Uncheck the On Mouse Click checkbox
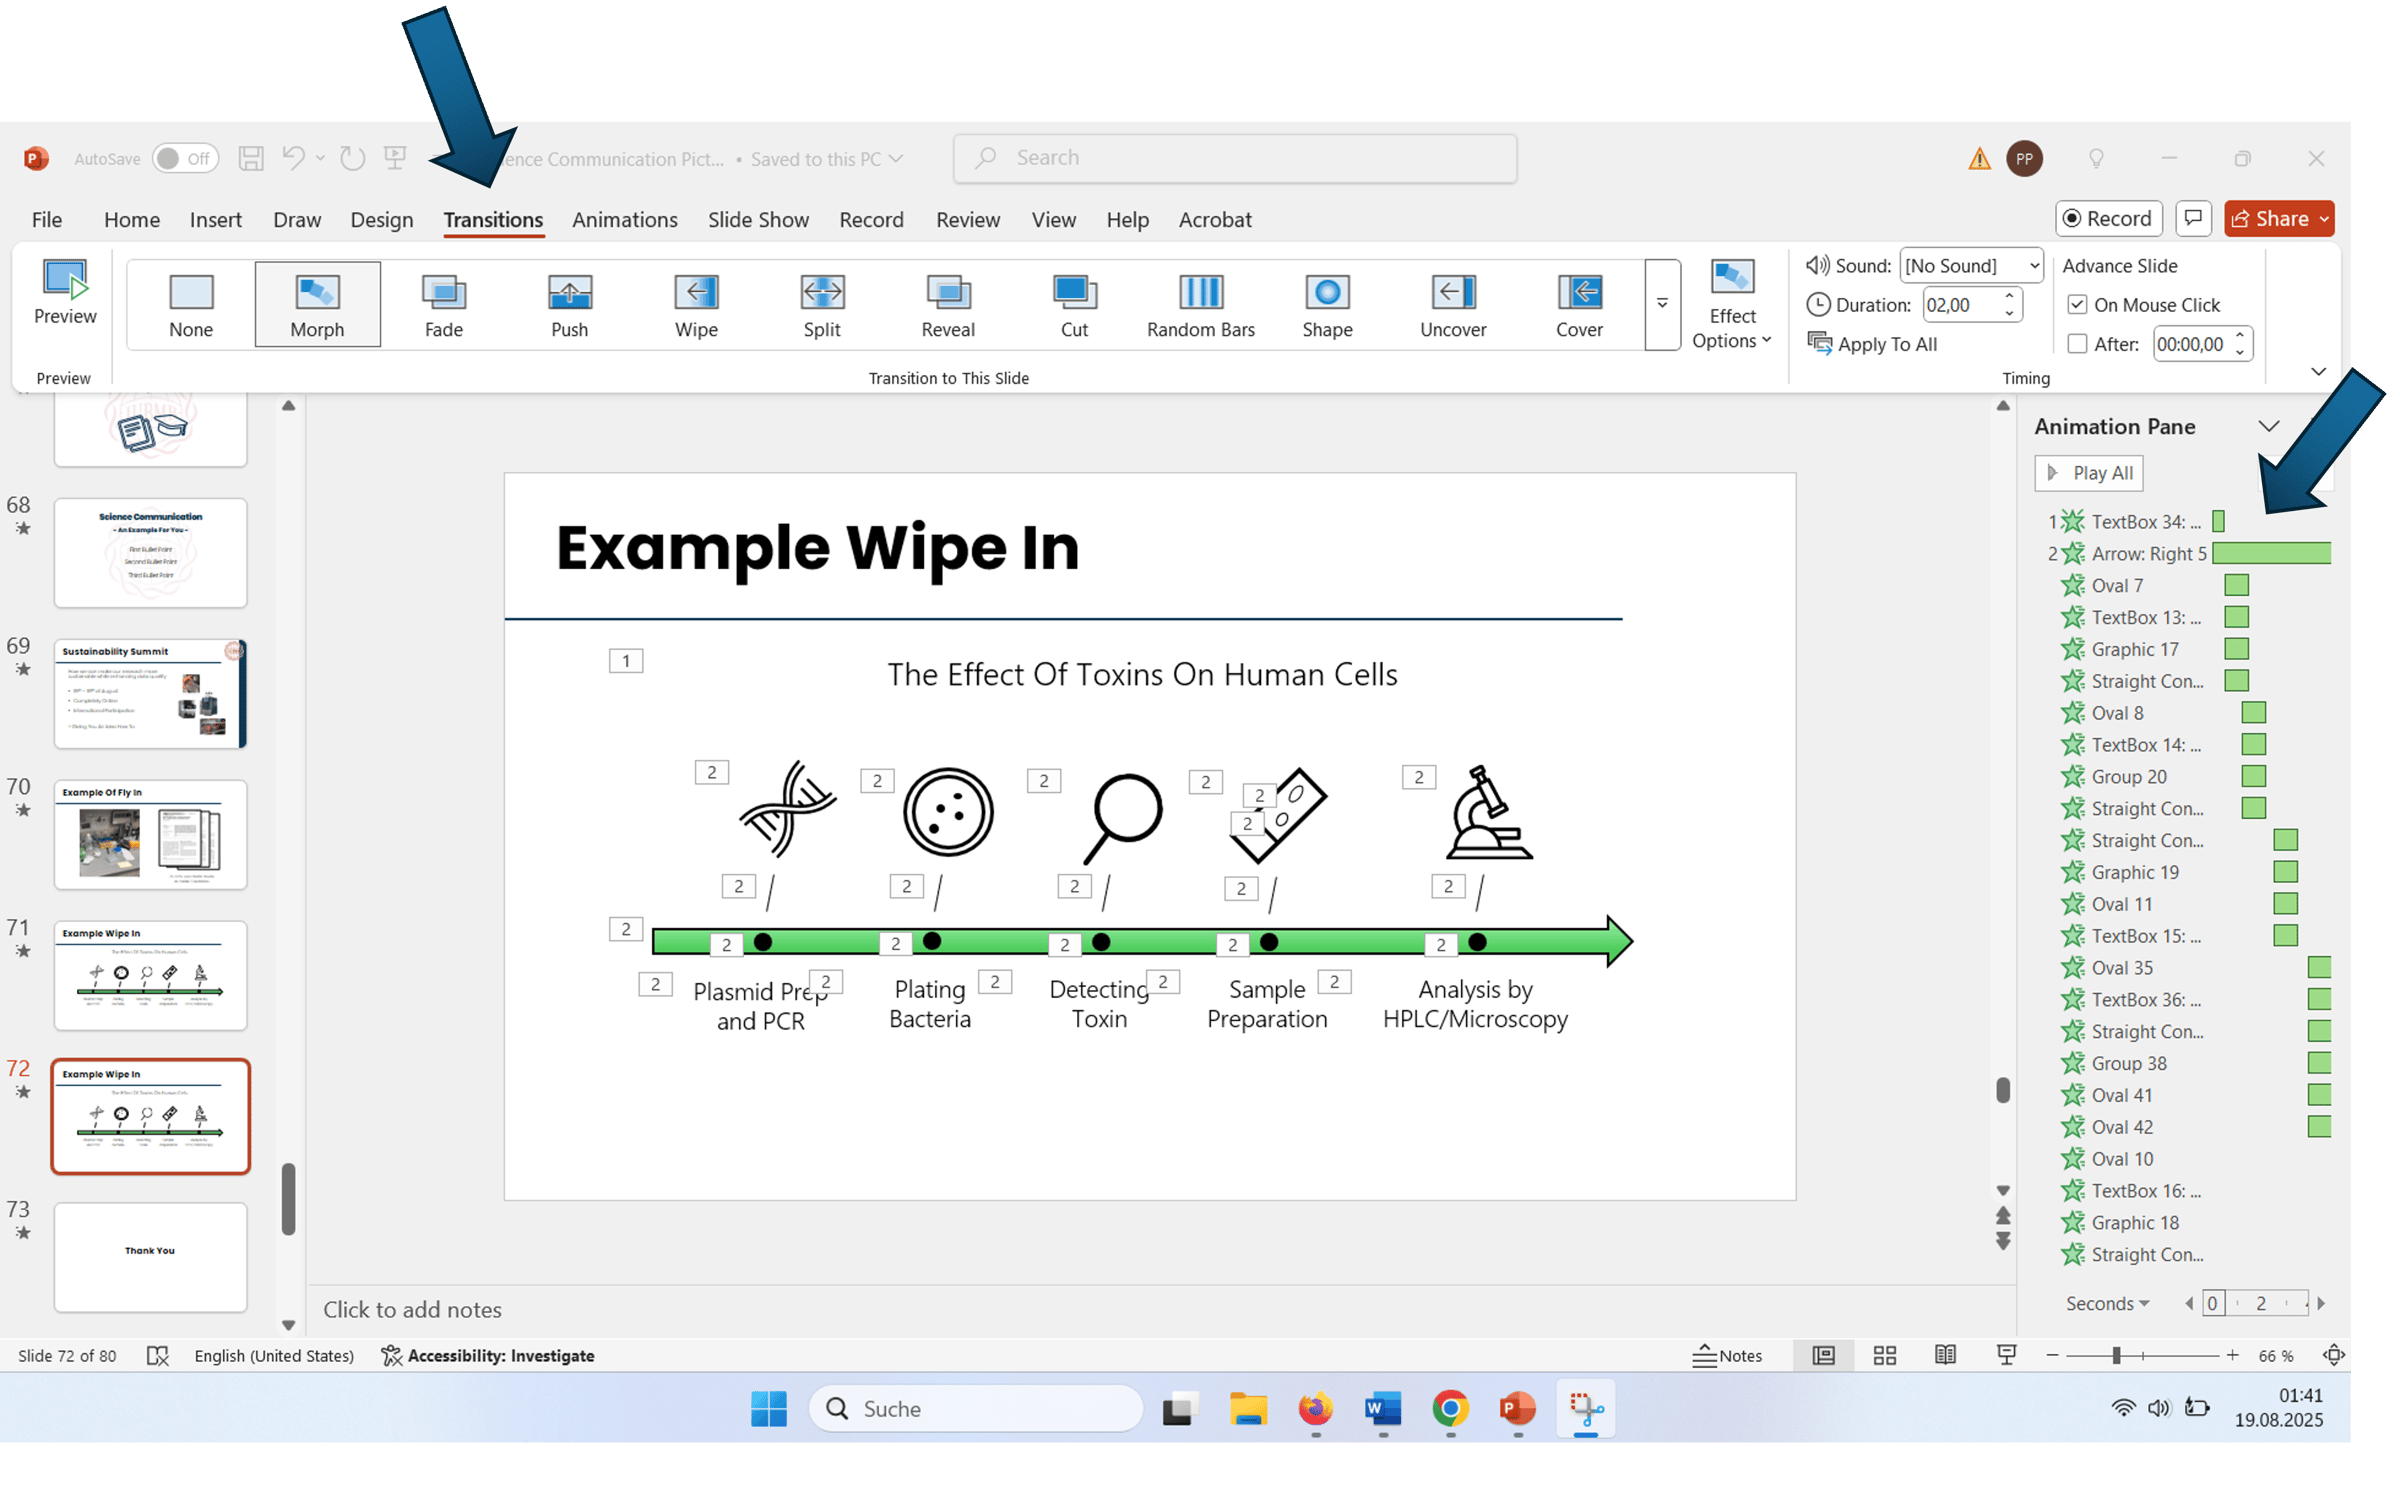Image resolution: width=2400 pixels, height=1490 pixels. click(2077, 305)
